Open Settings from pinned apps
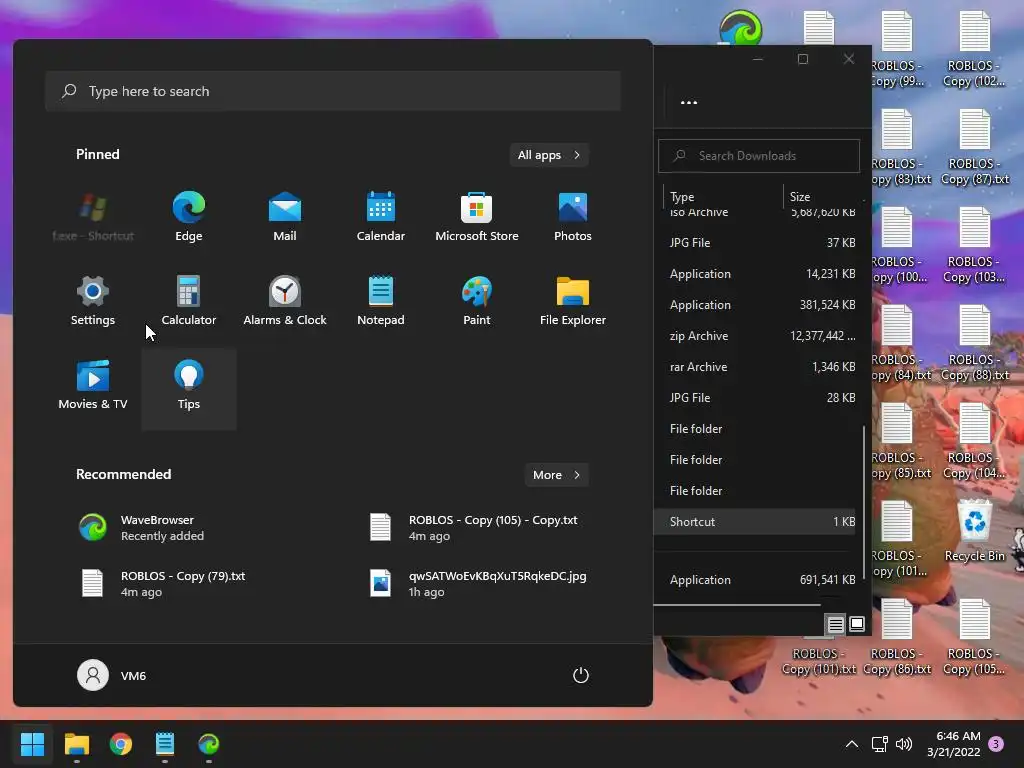 coord(93,300)
